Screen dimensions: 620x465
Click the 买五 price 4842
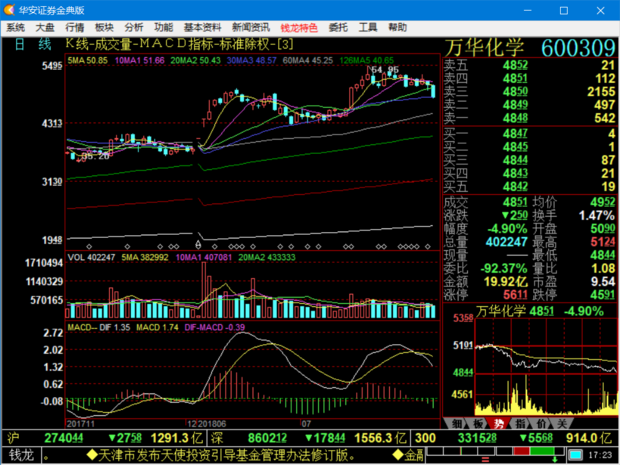click(x=515, y=186)
